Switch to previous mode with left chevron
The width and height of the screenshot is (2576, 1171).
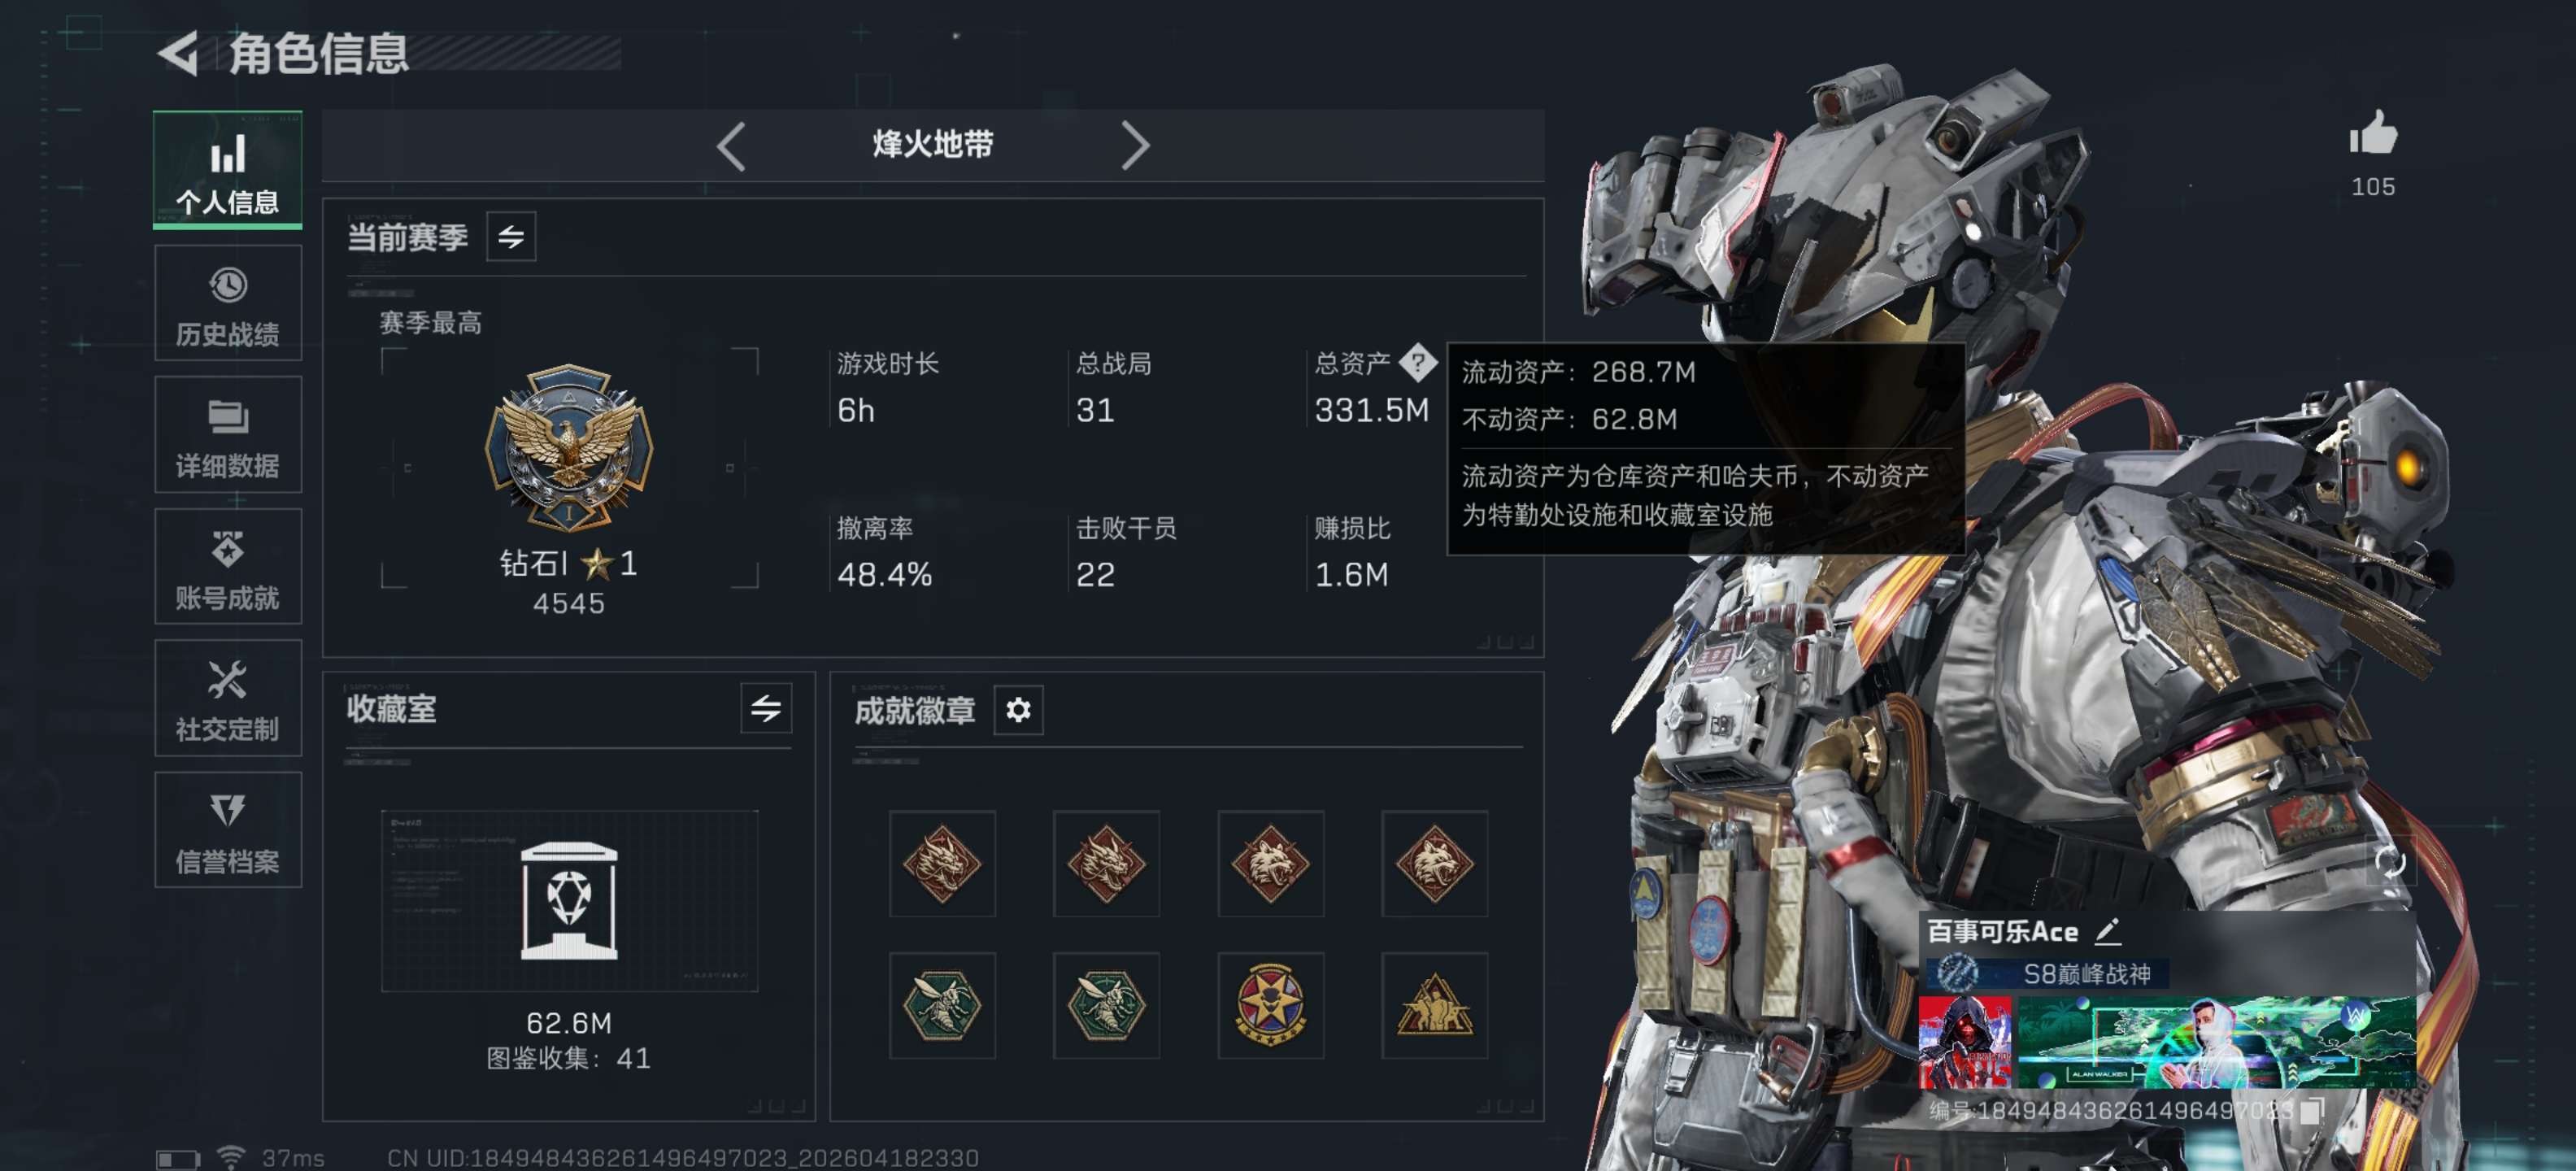pyautogui.click(x=731, y=147)
